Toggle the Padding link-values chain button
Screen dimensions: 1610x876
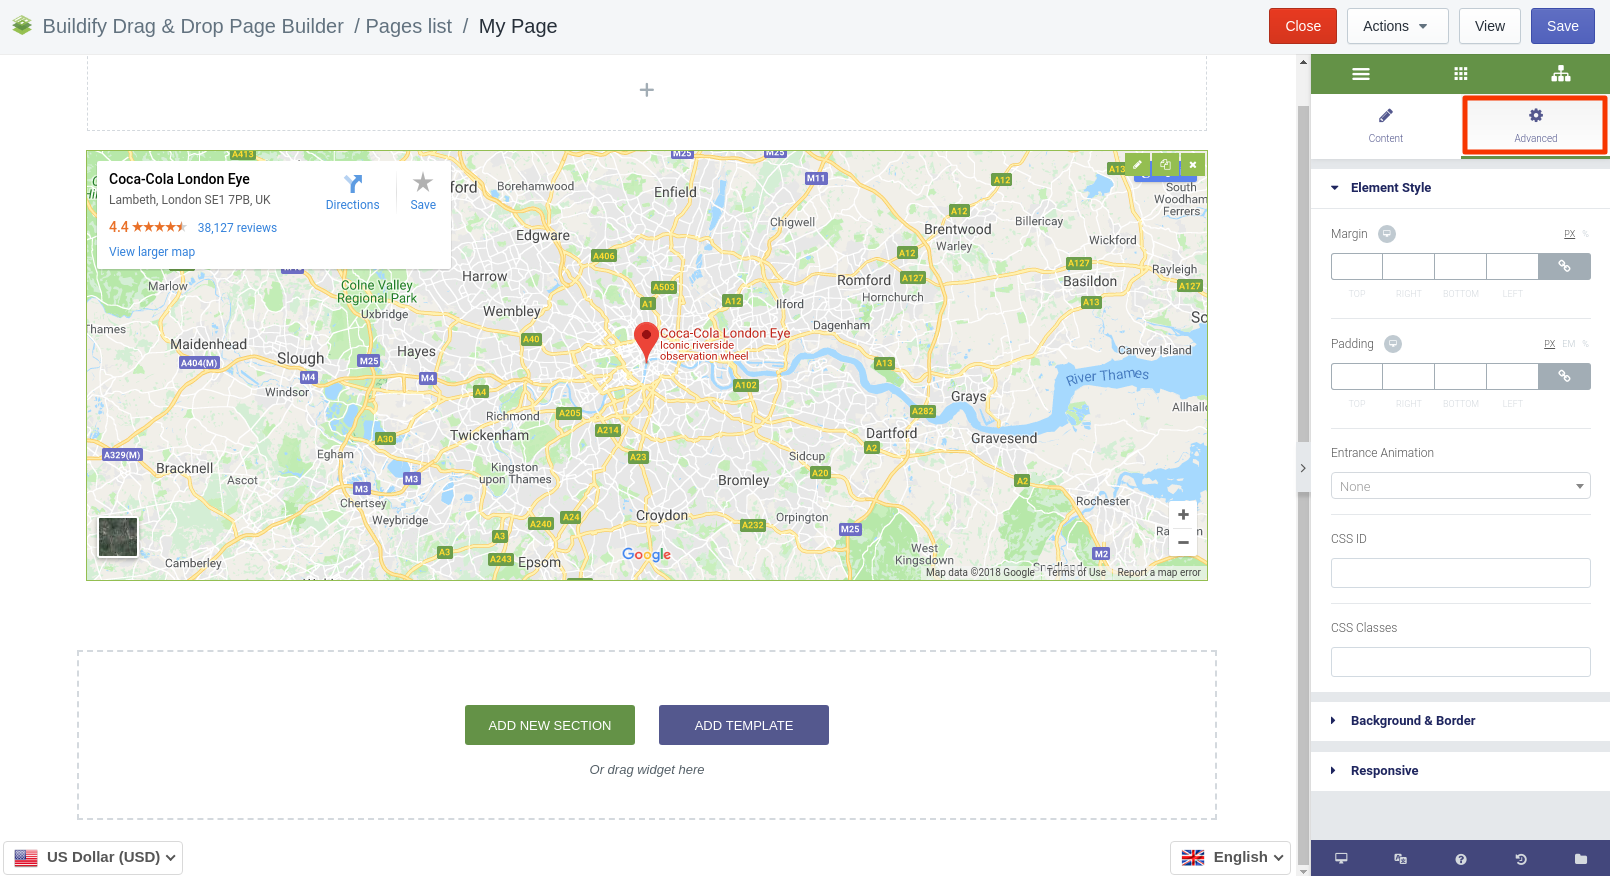(x=1564, y=376)
